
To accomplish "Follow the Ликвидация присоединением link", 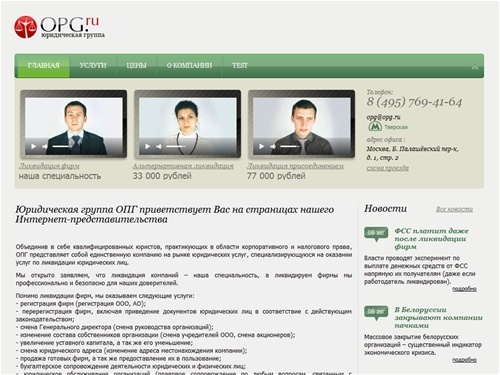I will click(x=295, y=166).
